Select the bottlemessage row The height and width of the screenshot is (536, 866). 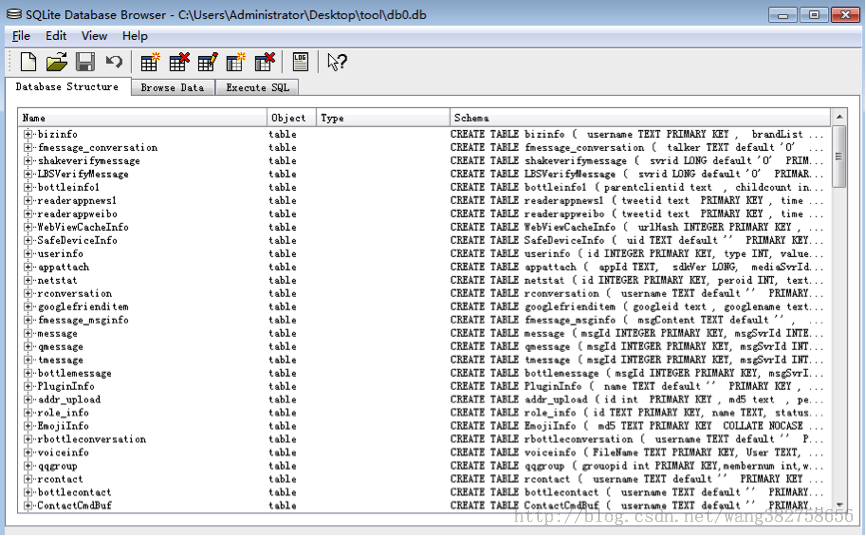point(424,373)
